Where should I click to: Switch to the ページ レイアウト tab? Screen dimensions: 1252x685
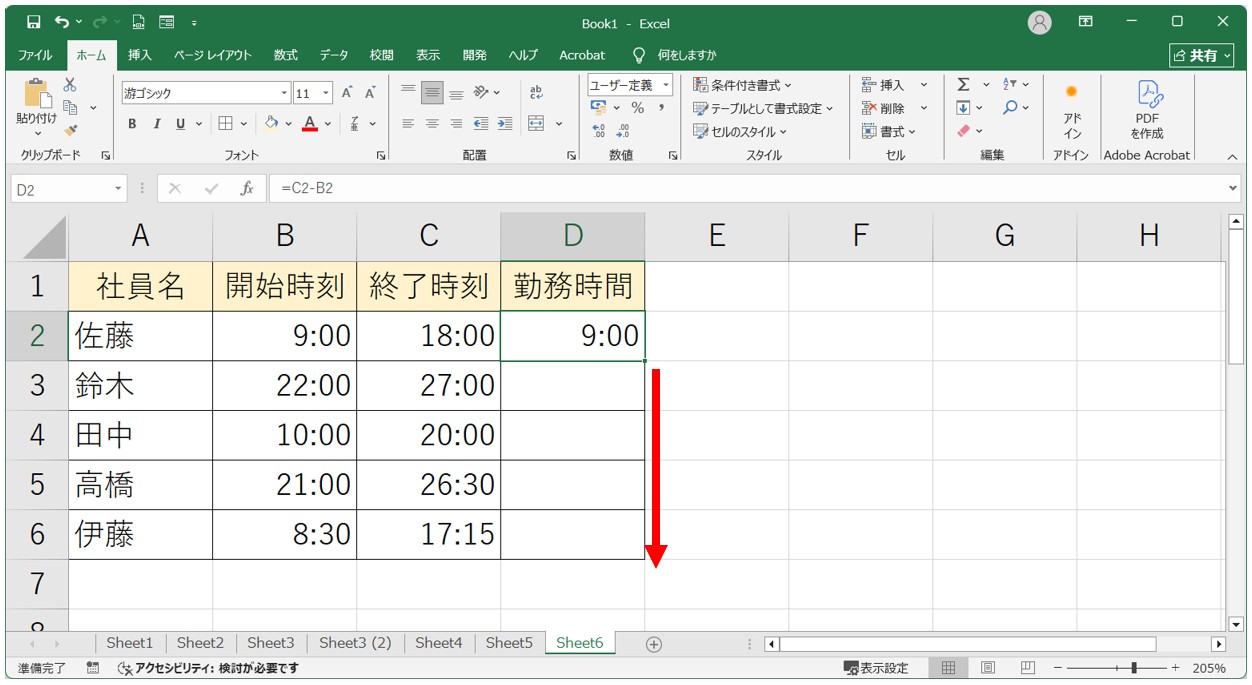click(x=212, y=55)
